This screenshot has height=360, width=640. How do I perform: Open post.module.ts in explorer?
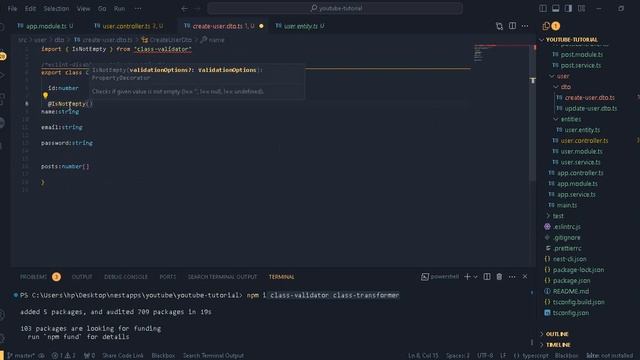coord(581,54)
